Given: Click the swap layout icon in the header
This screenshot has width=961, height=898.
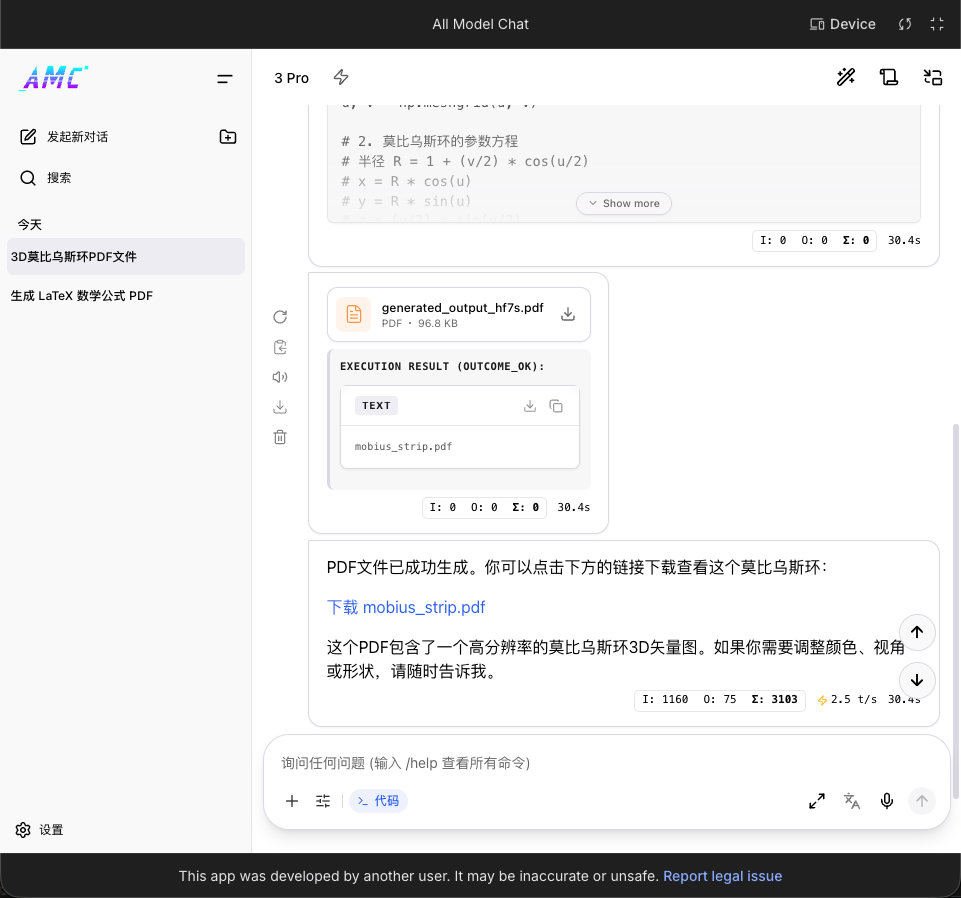Looking at the screenshot, I should click(932, 77).
